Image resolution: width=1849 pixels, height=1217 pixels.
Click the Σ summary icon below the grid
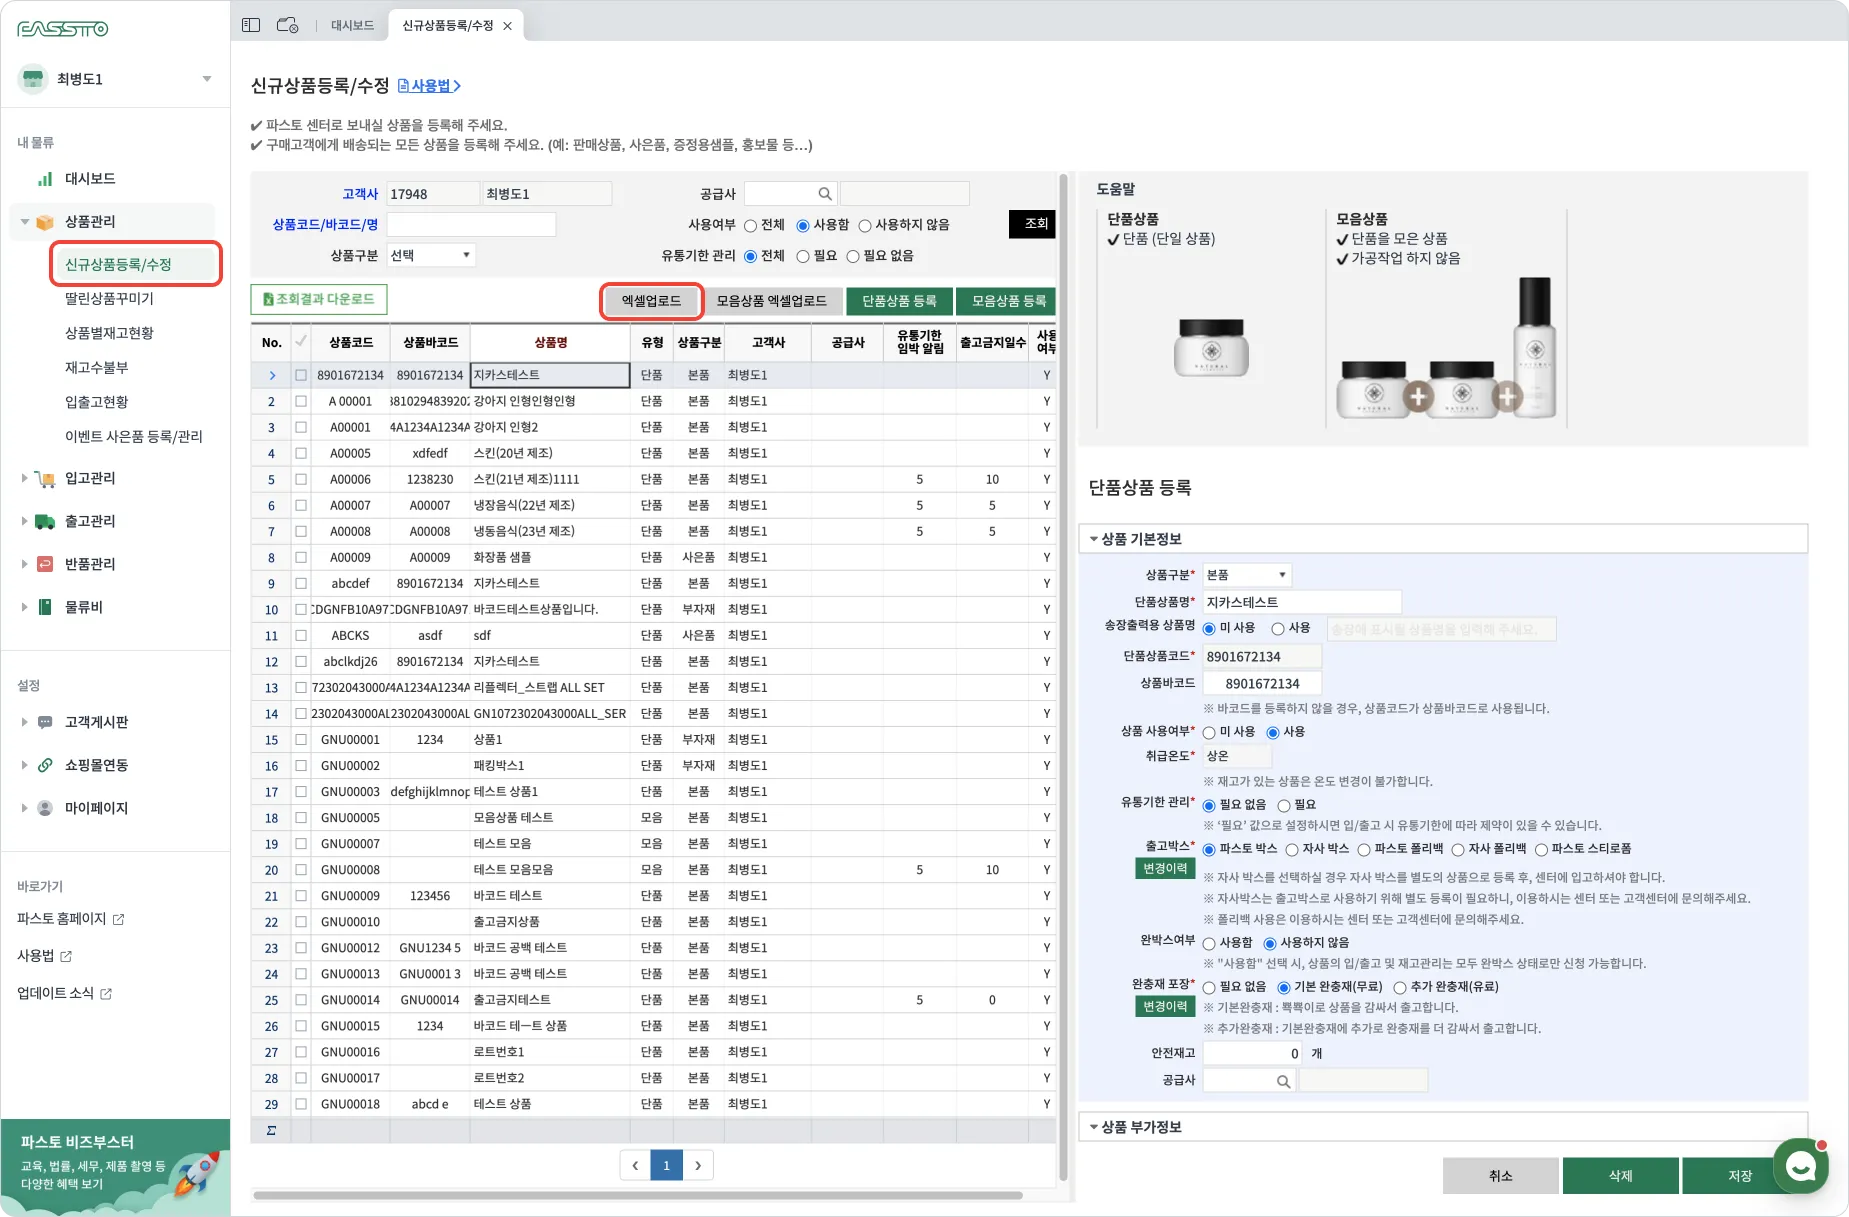coord(271,1130)
